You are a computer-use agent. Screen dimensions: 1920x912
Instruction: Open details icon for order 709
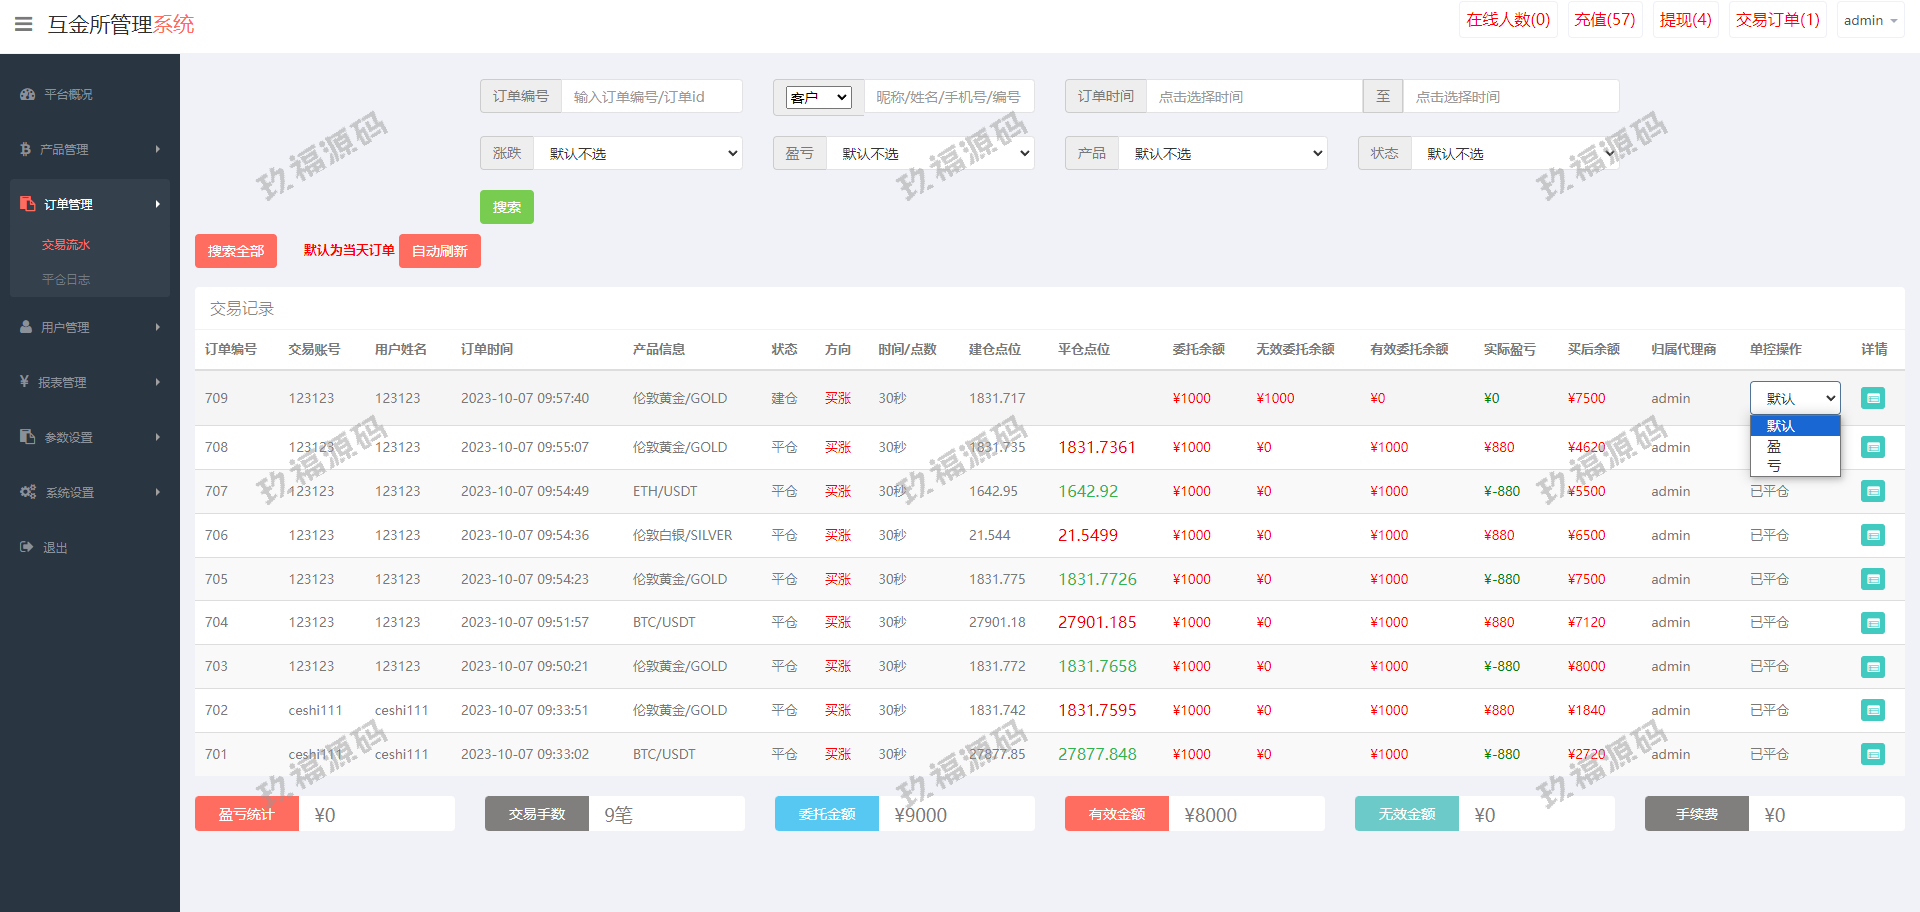click(1872, 398)
